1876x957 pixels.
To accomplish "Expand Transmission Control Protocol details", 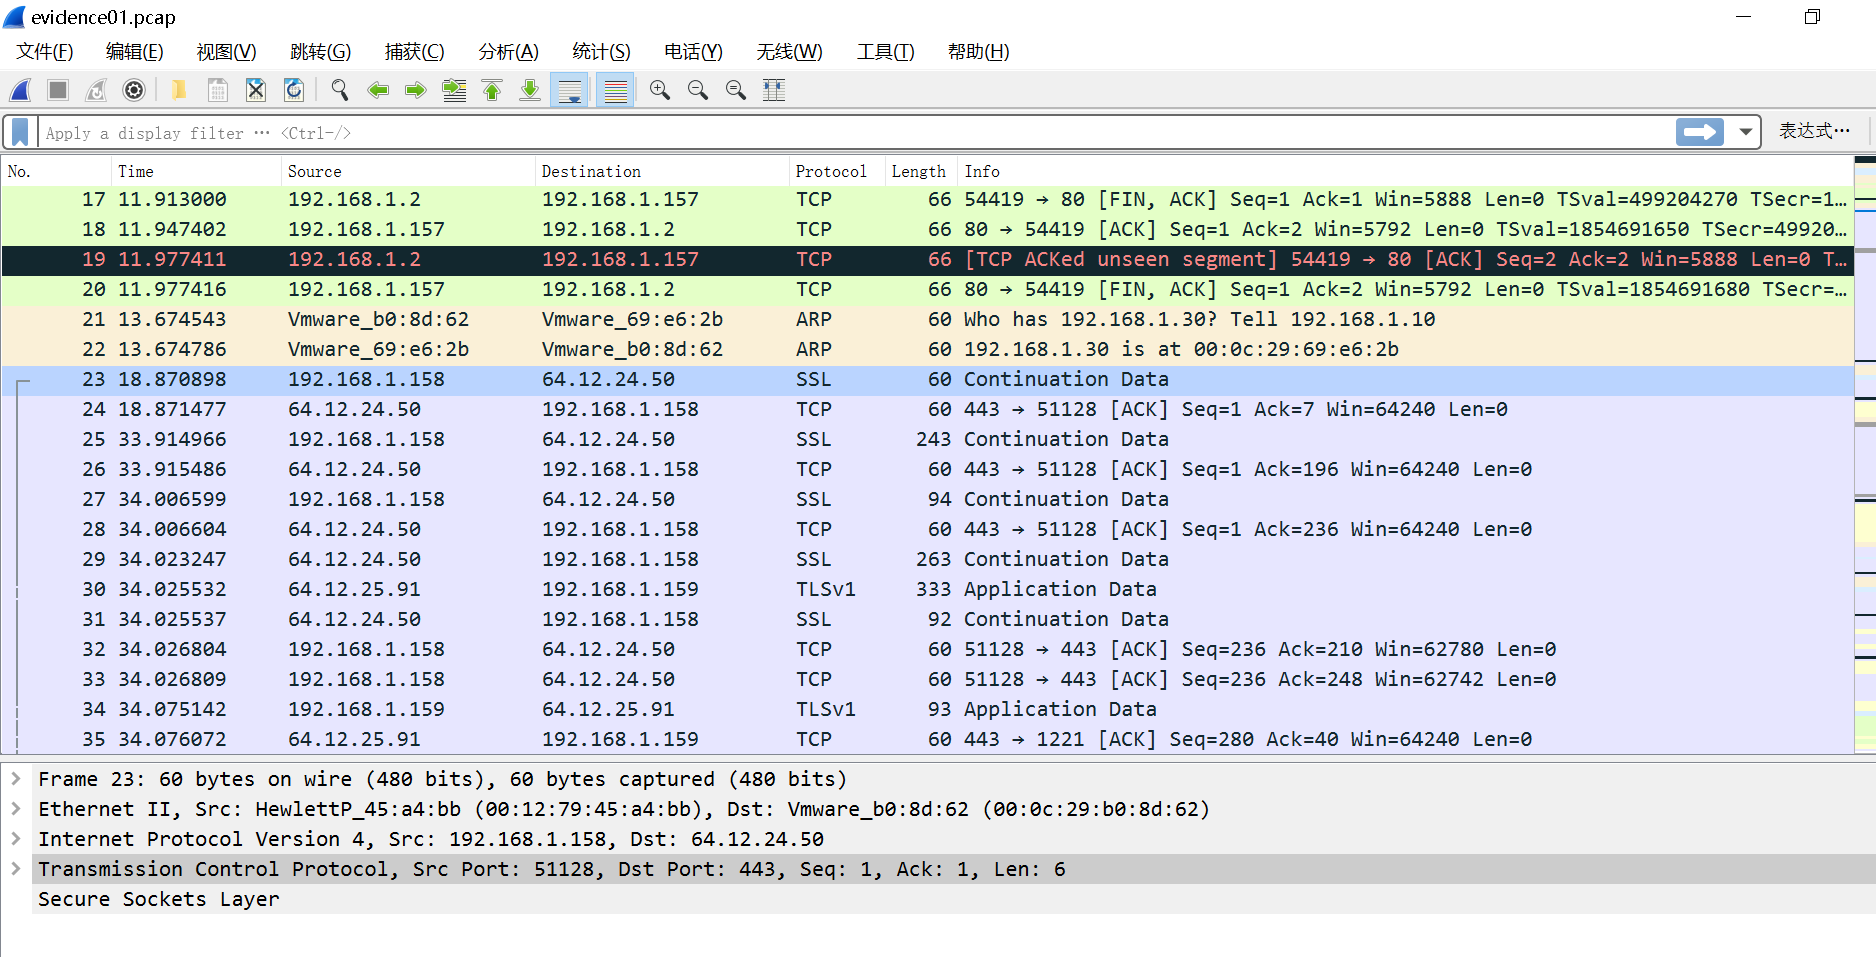I will pyautogui.click(x=17, y=869).
